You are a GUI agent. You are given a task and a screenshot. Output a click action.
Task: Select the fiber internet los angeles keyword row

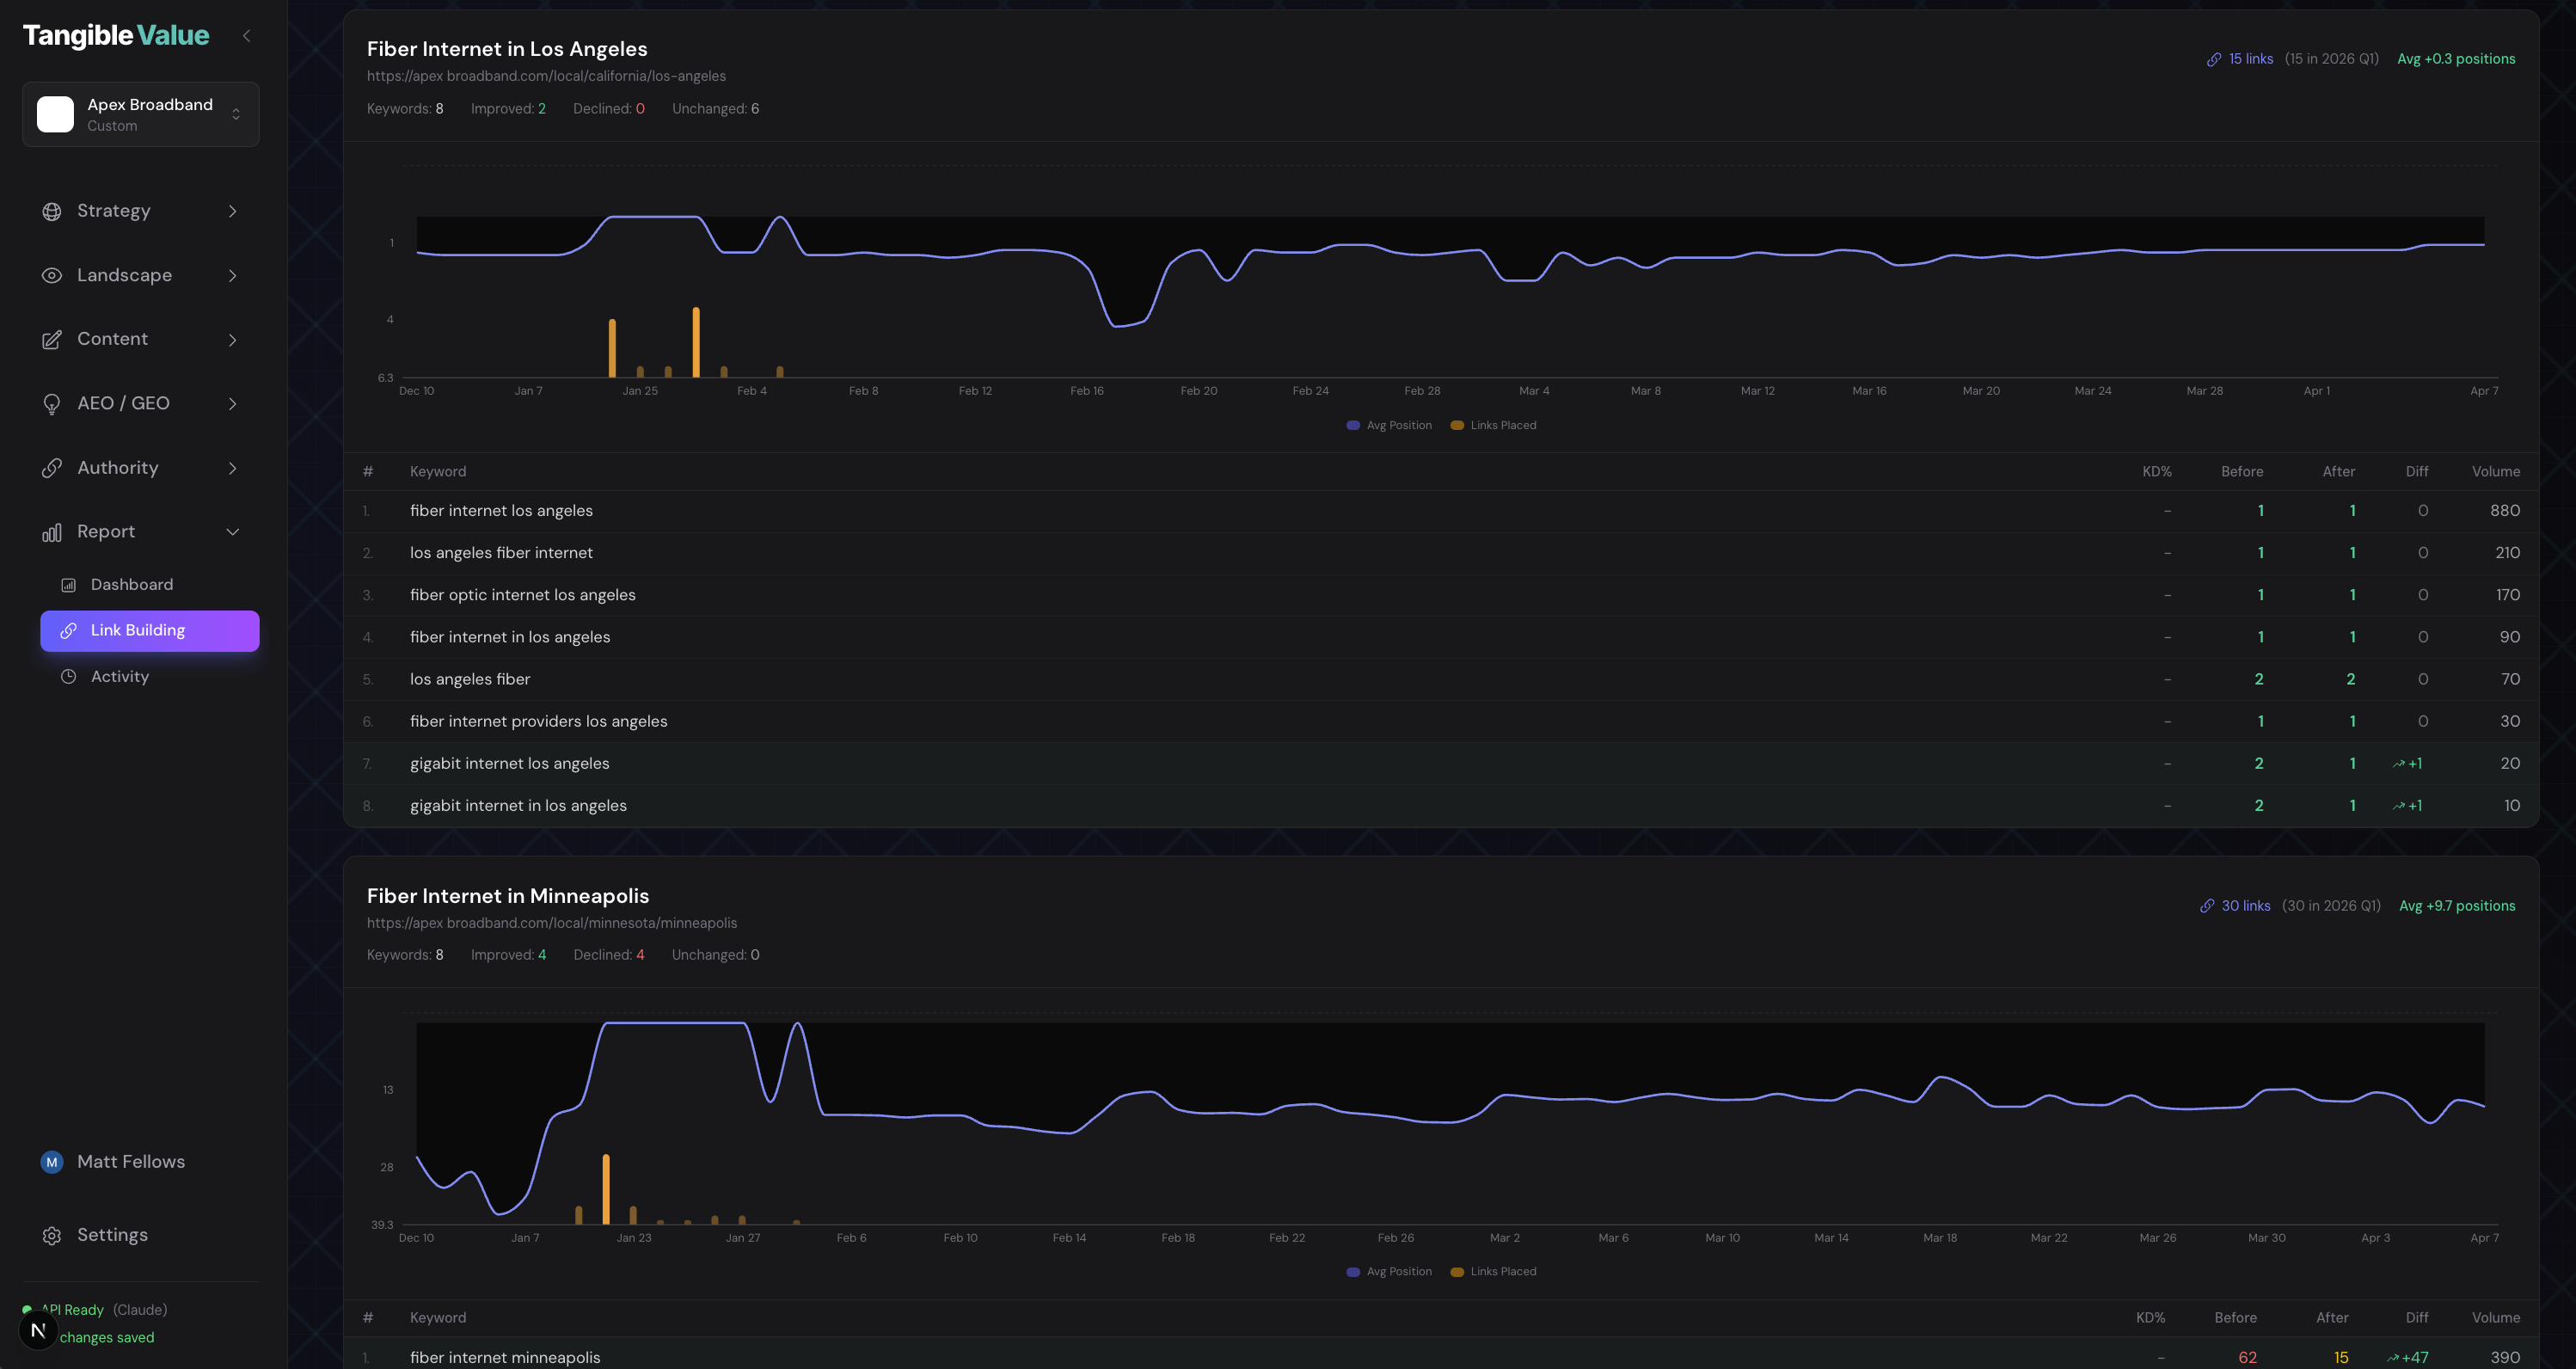500,510
